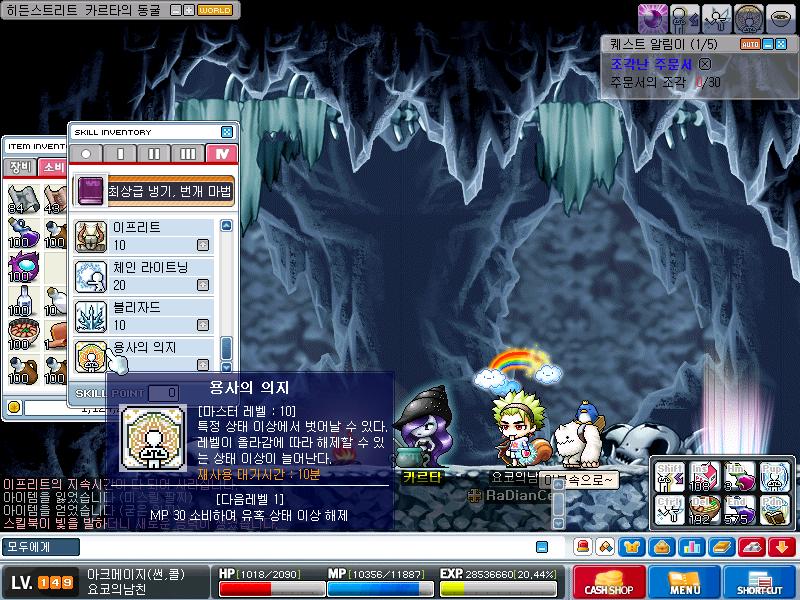Select the purple potion flask with count 100

[x=23, y=234]
